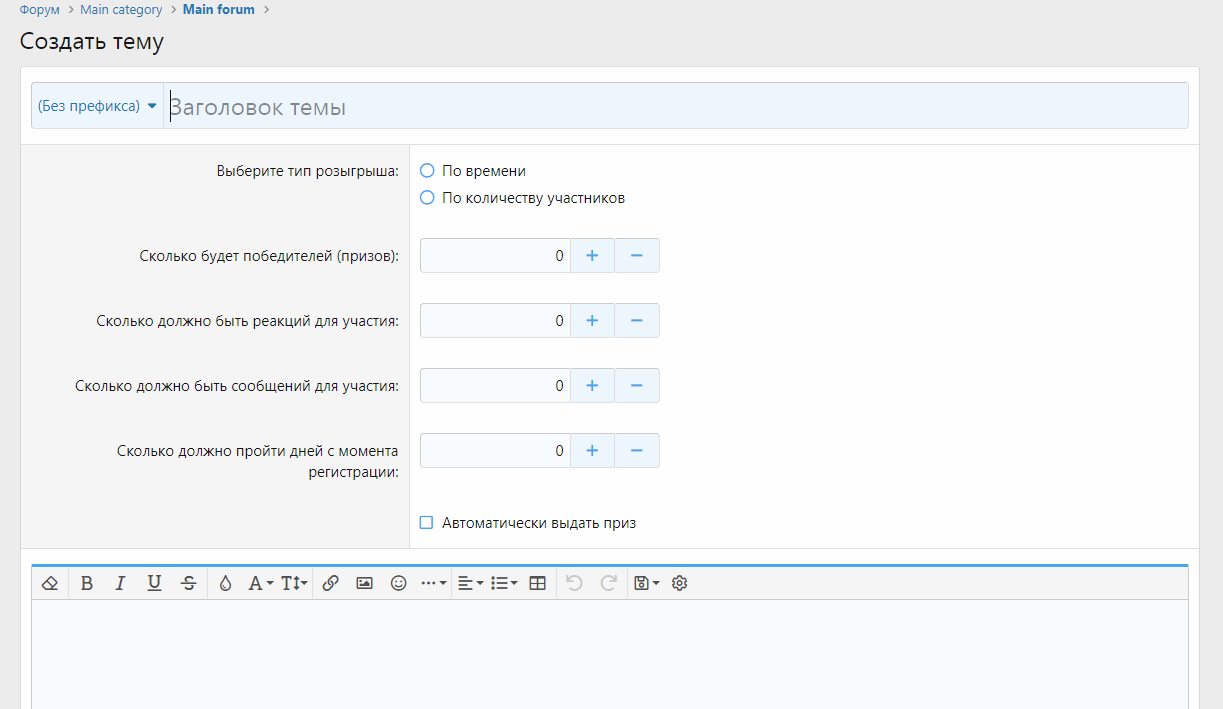Toggle Italic text formatting
Image resolution: width=1223 pixels, height=709 pixels.
coord(120,583)
